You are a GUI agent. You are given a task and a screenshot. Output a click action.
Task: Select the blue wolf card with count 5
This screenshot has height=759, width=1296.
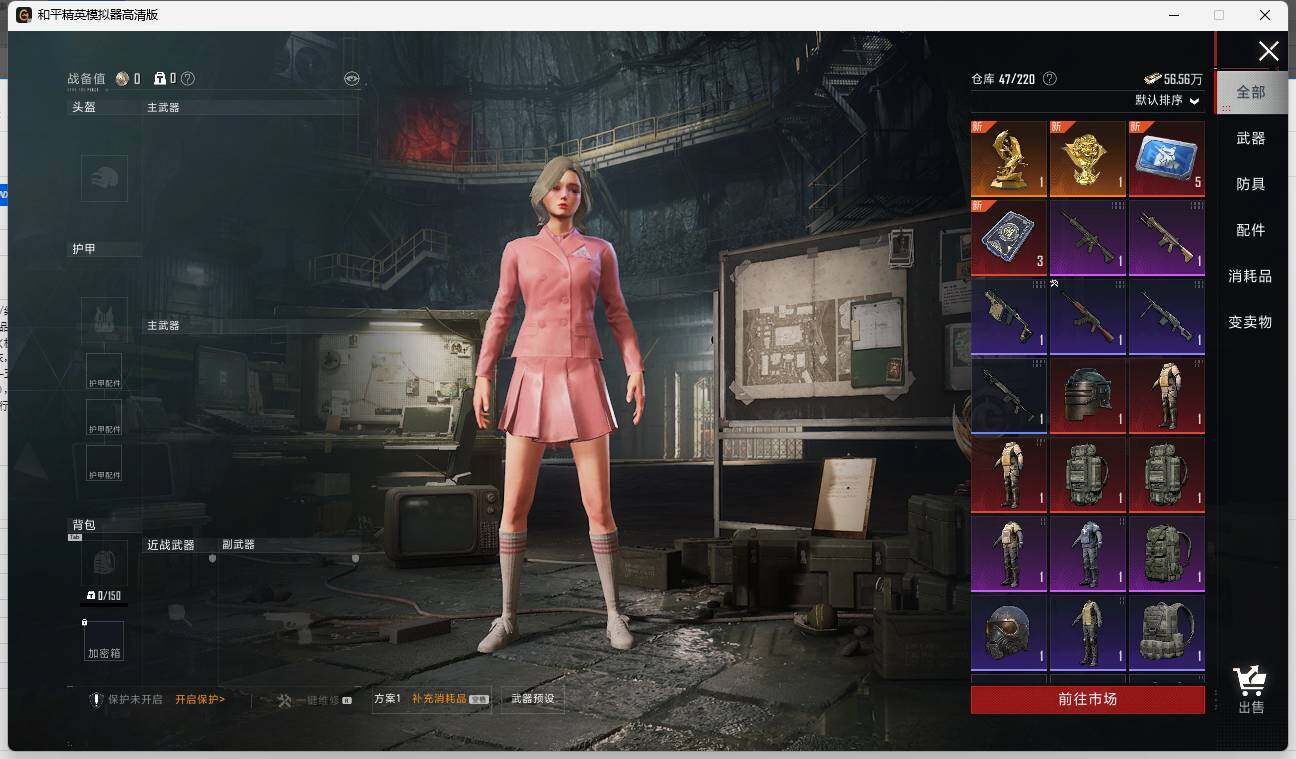click(1166, 159)
